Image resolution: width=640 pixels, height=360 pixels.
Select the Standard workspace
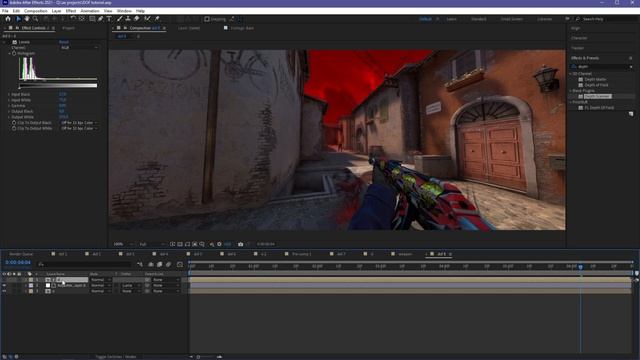(479, 19)
